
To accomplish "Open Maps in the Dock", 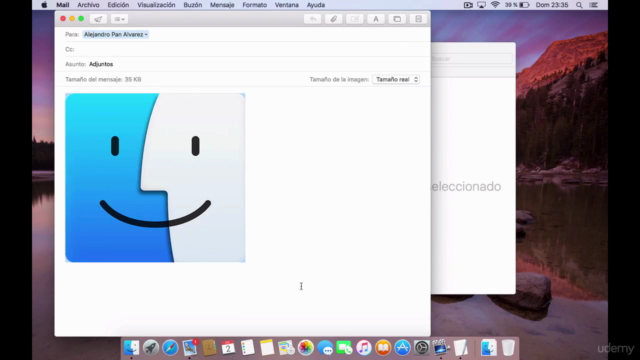I will point(286,348).
